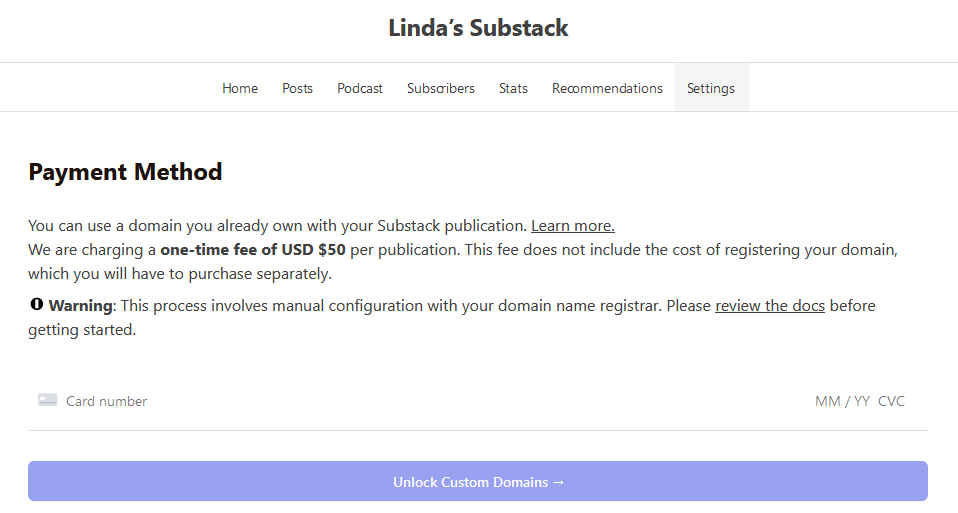Image resolution: width=958 pixels, height=513 pixels.
Task: Open the Stats tab
Action: click(513, 88)
